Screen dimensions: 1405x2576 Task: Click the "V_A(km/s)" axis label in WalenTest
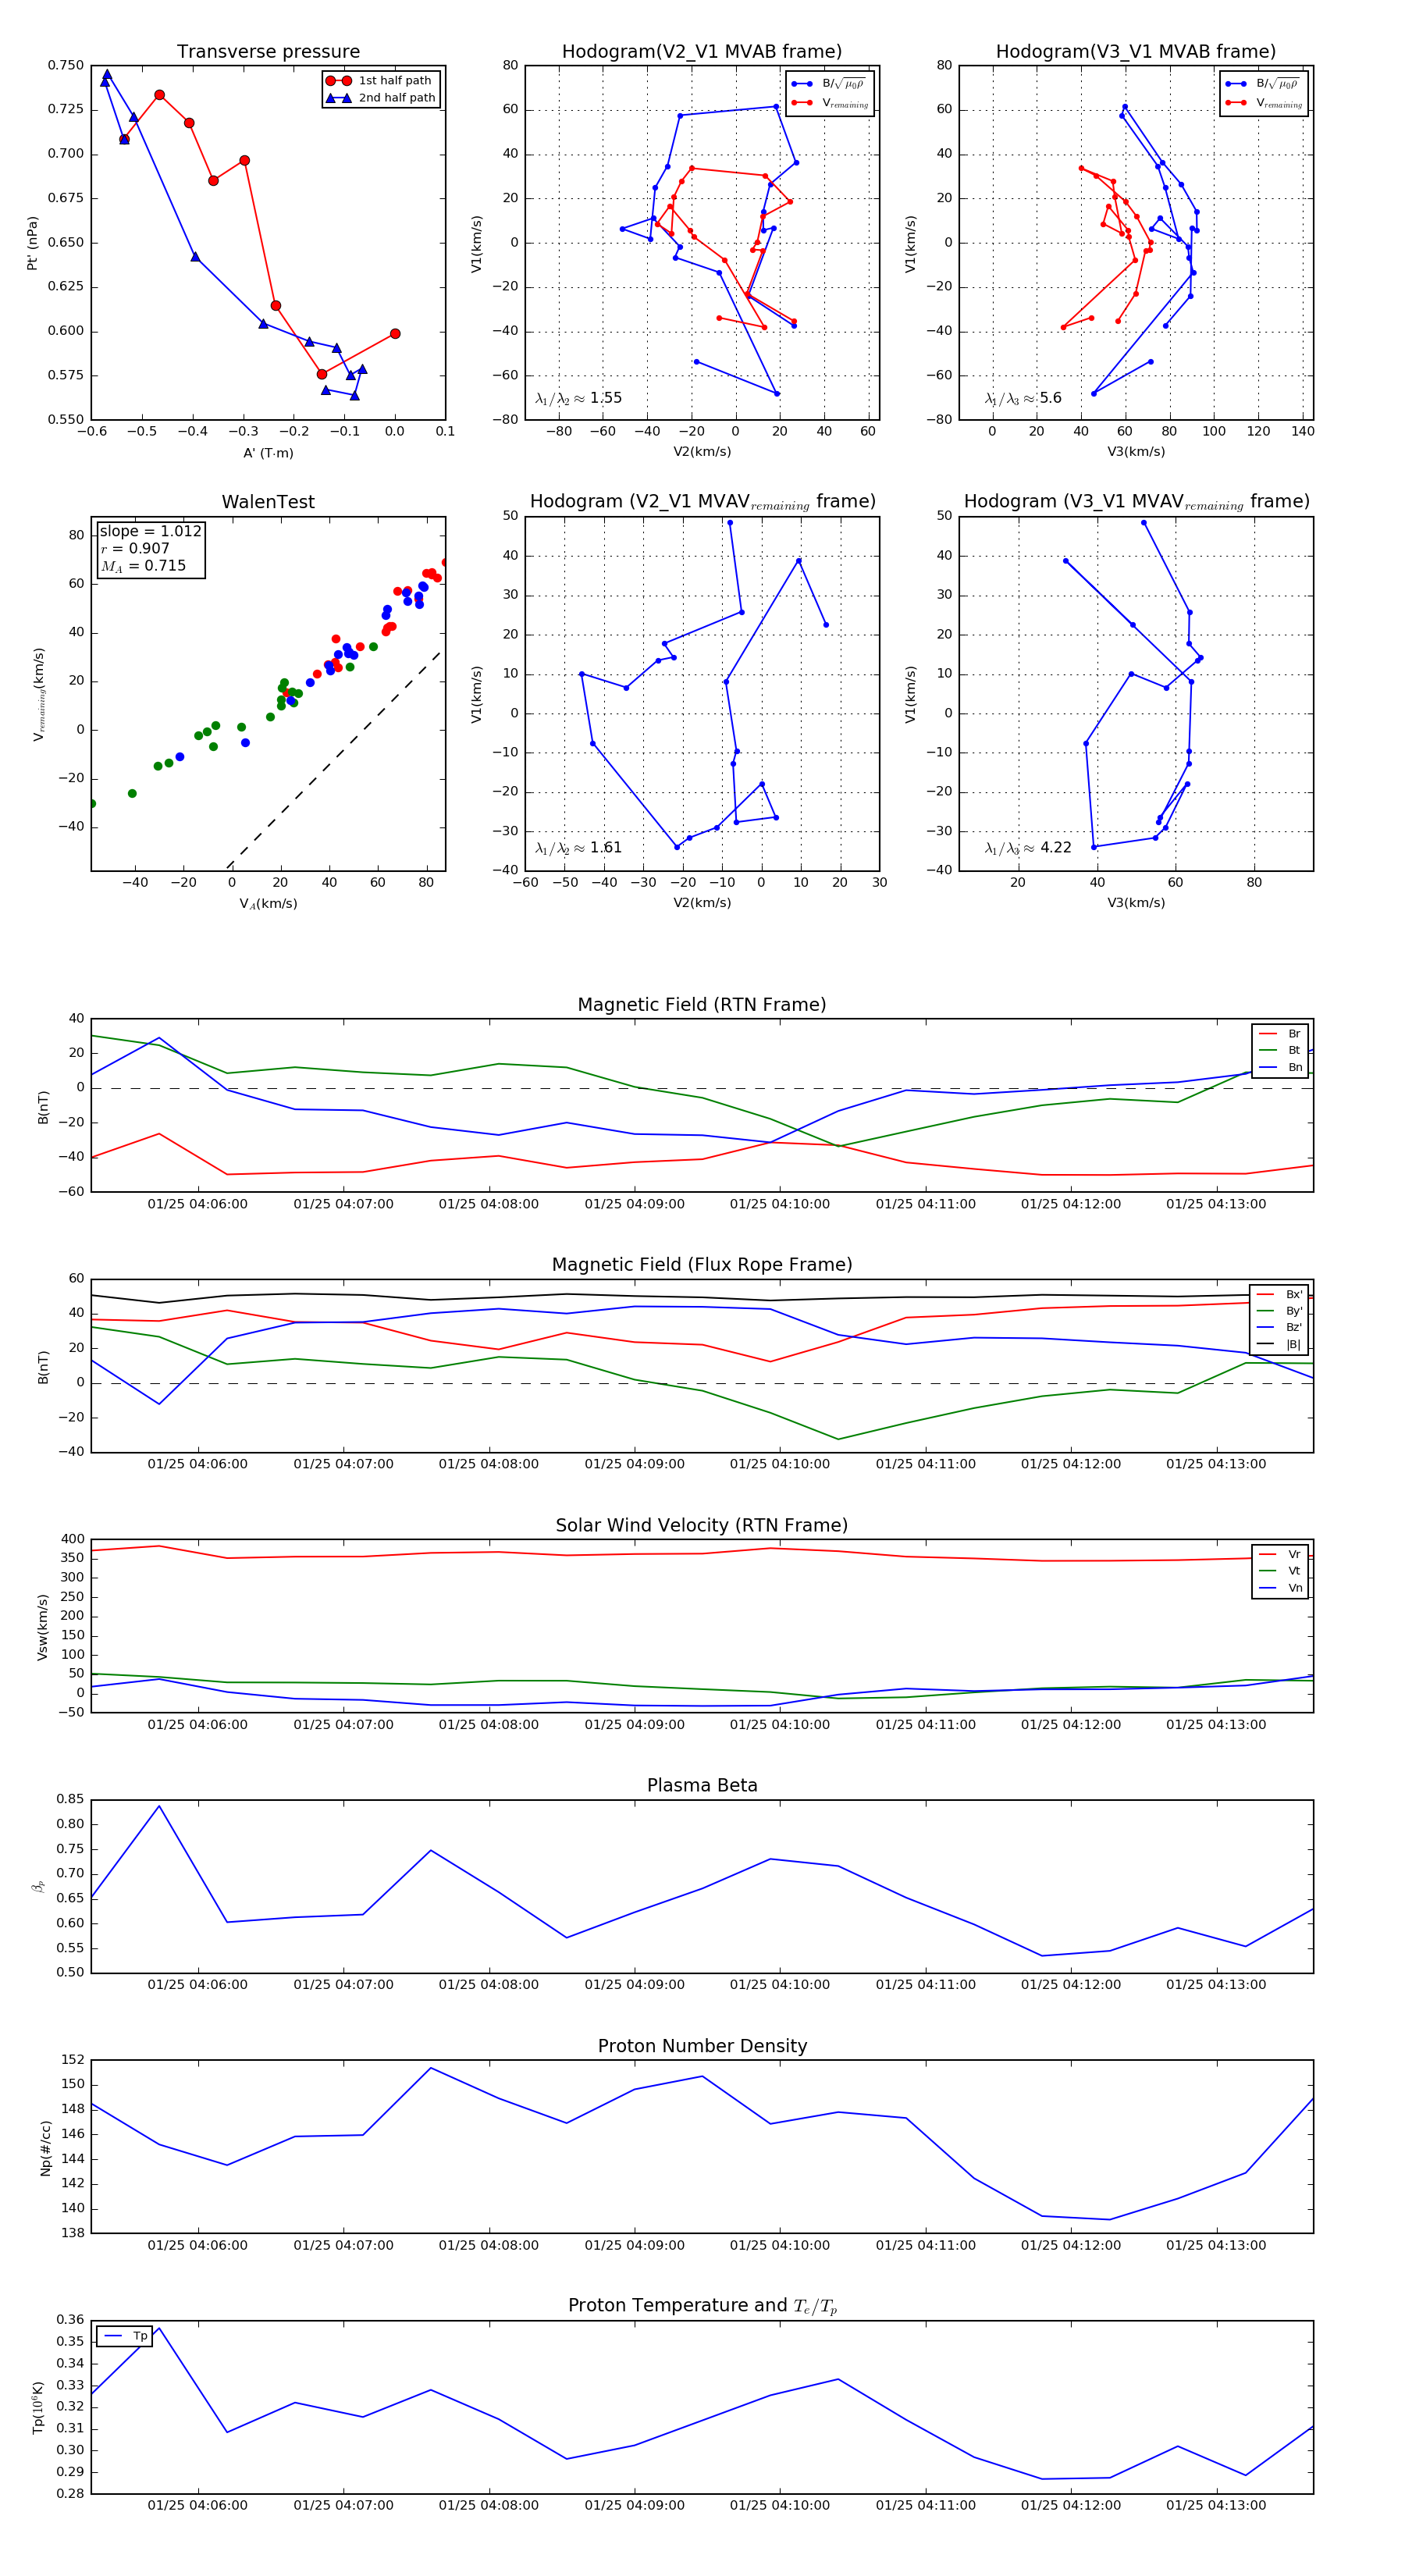click(x=268, y=904)
